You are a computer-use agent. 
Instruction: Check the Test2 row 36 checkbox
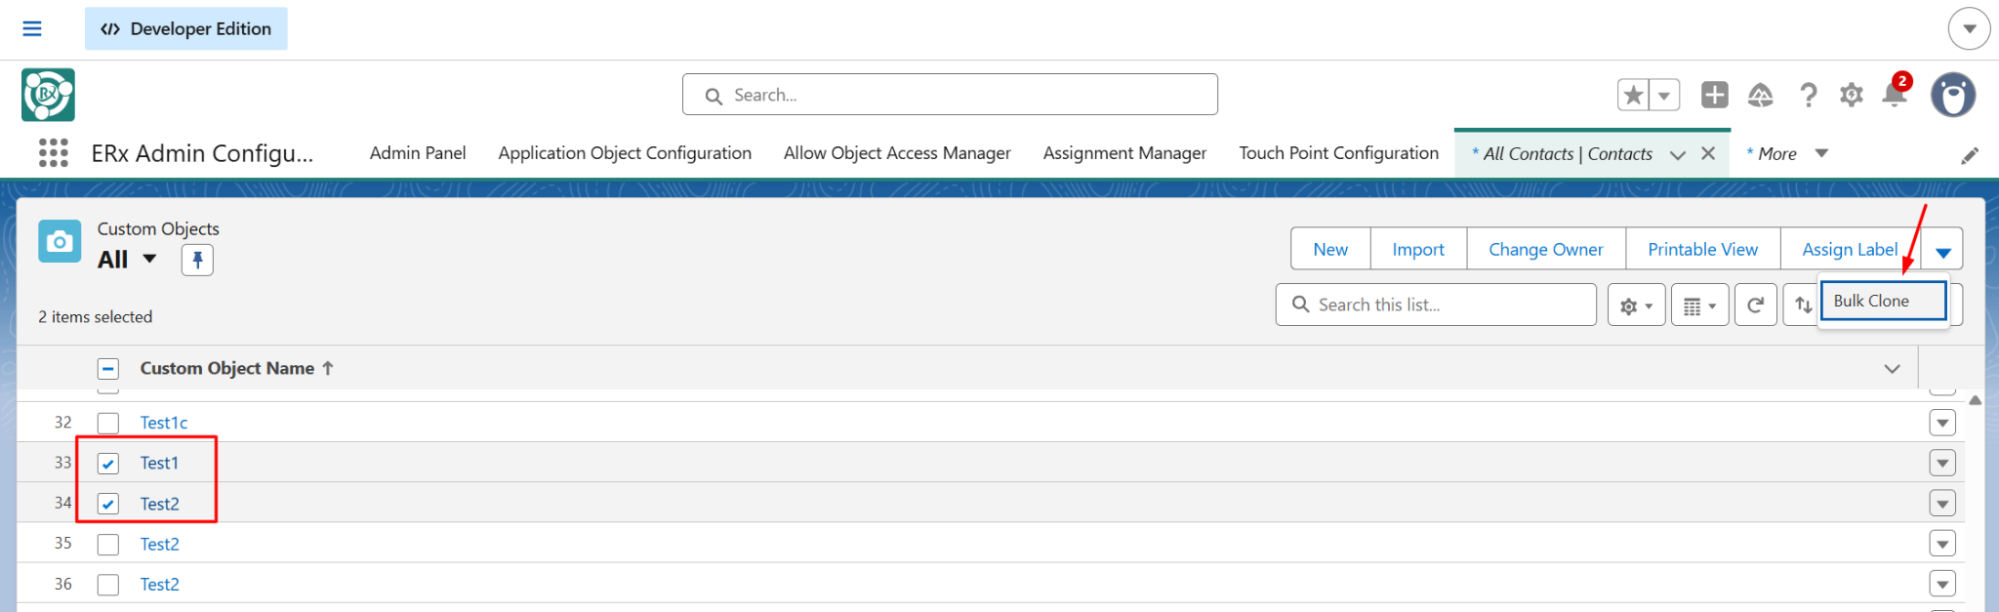(x=108, y=584)
